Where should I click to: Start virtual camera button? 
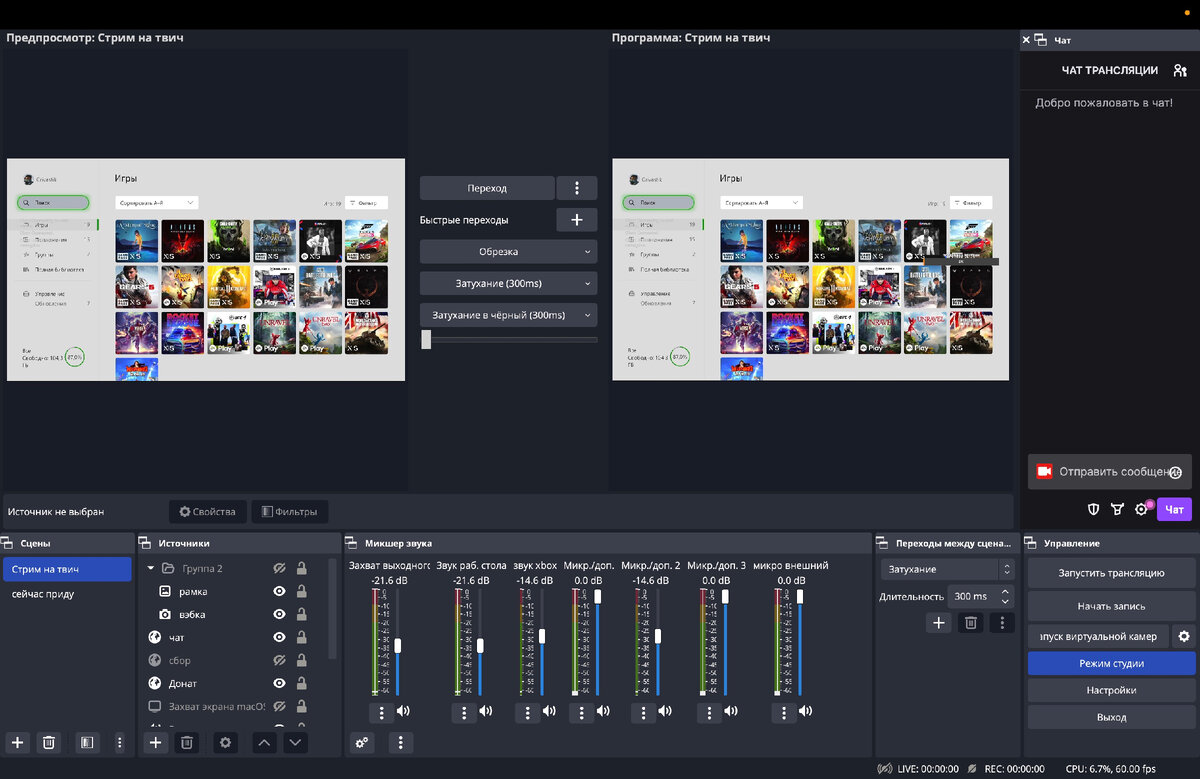(1098, 636)
